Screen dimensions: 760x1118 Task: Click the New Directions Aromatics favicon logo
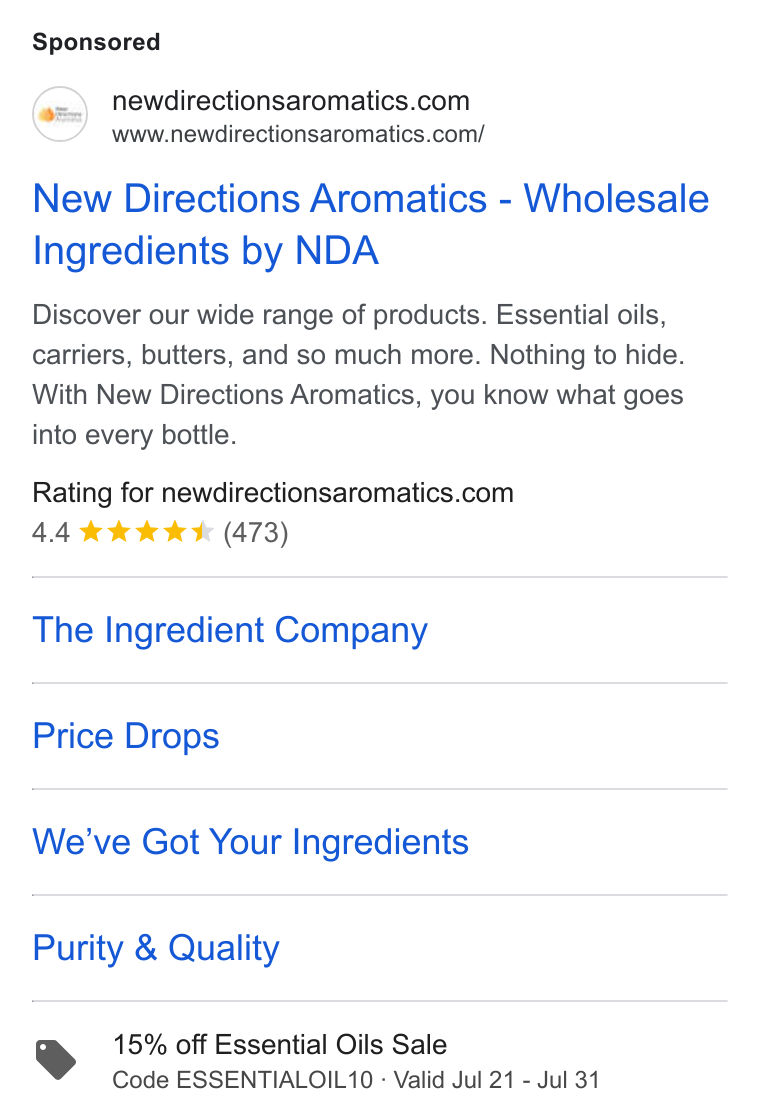(60, 114)
